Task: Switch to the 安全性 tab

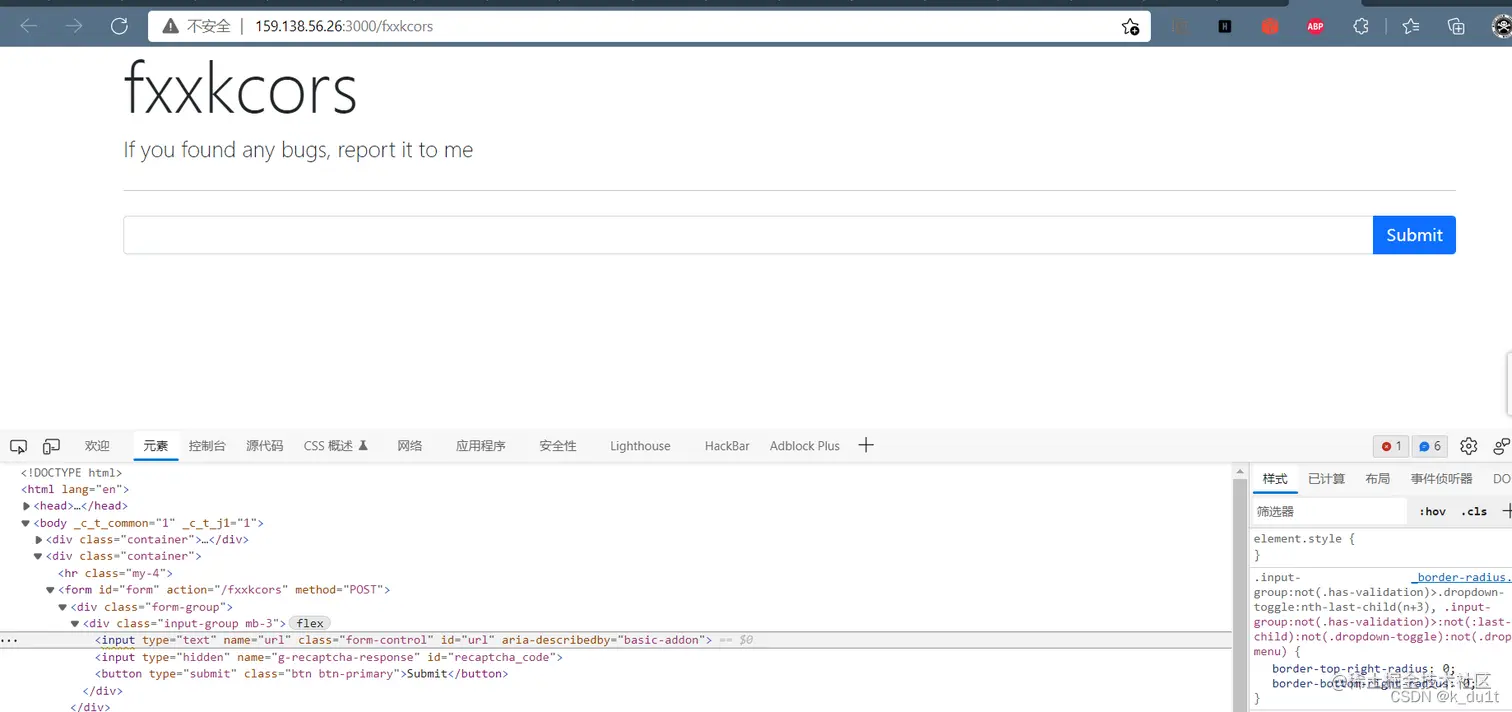Action: pyautogui.click(x=558, y=446)
